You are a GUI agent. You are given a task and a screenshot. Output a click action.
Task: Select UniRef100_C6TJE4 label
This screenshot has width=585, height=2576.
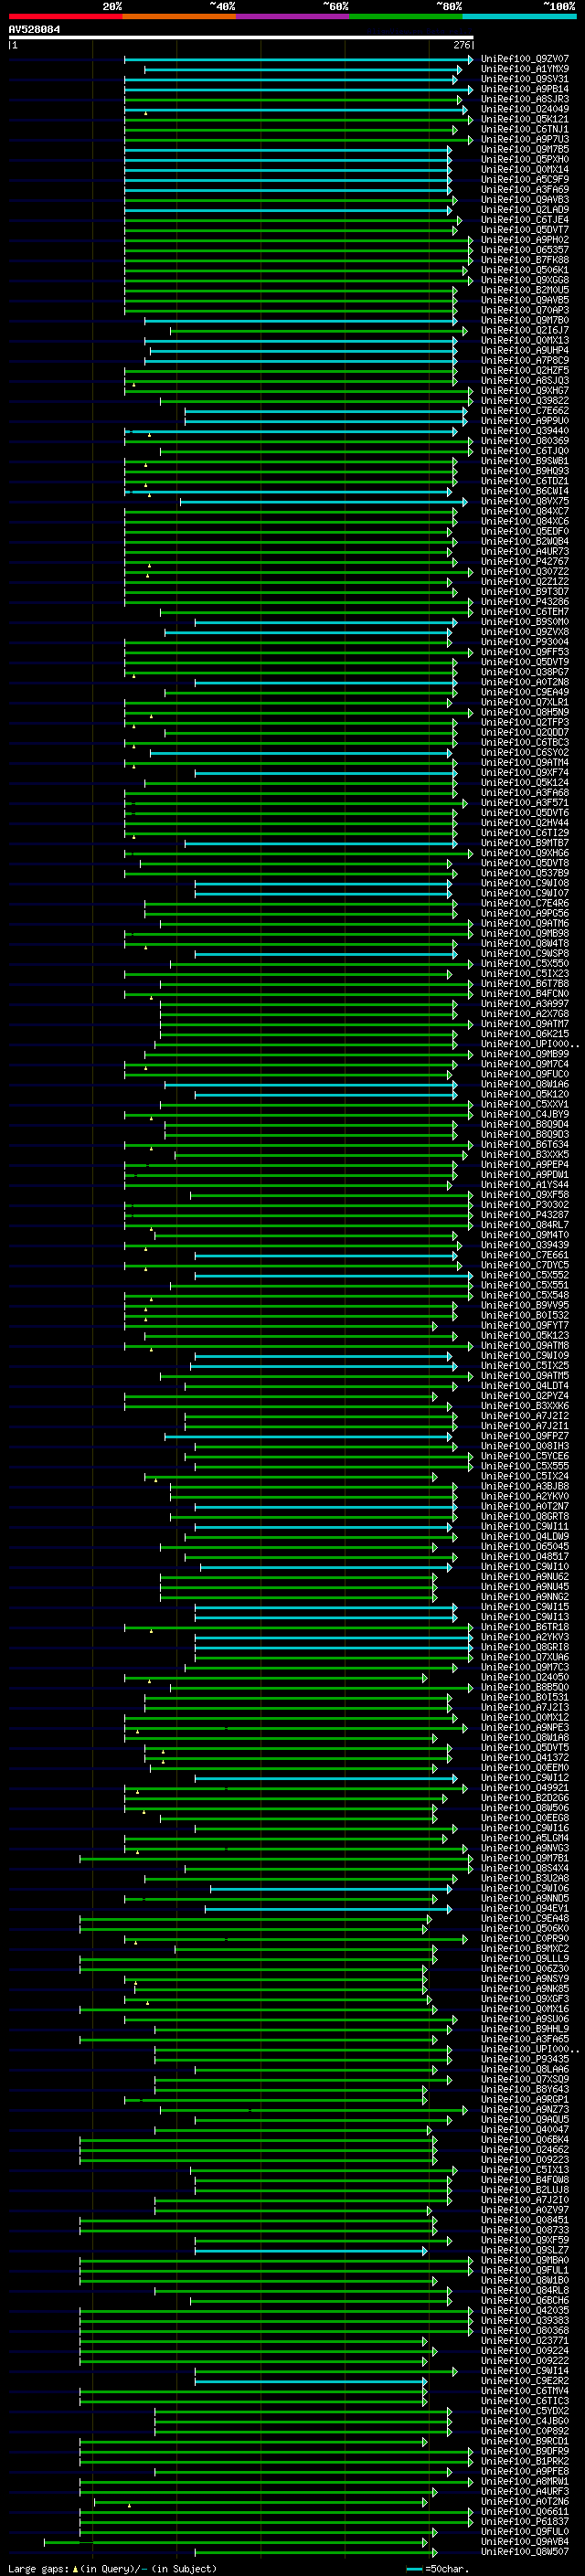tap(525, 220)
